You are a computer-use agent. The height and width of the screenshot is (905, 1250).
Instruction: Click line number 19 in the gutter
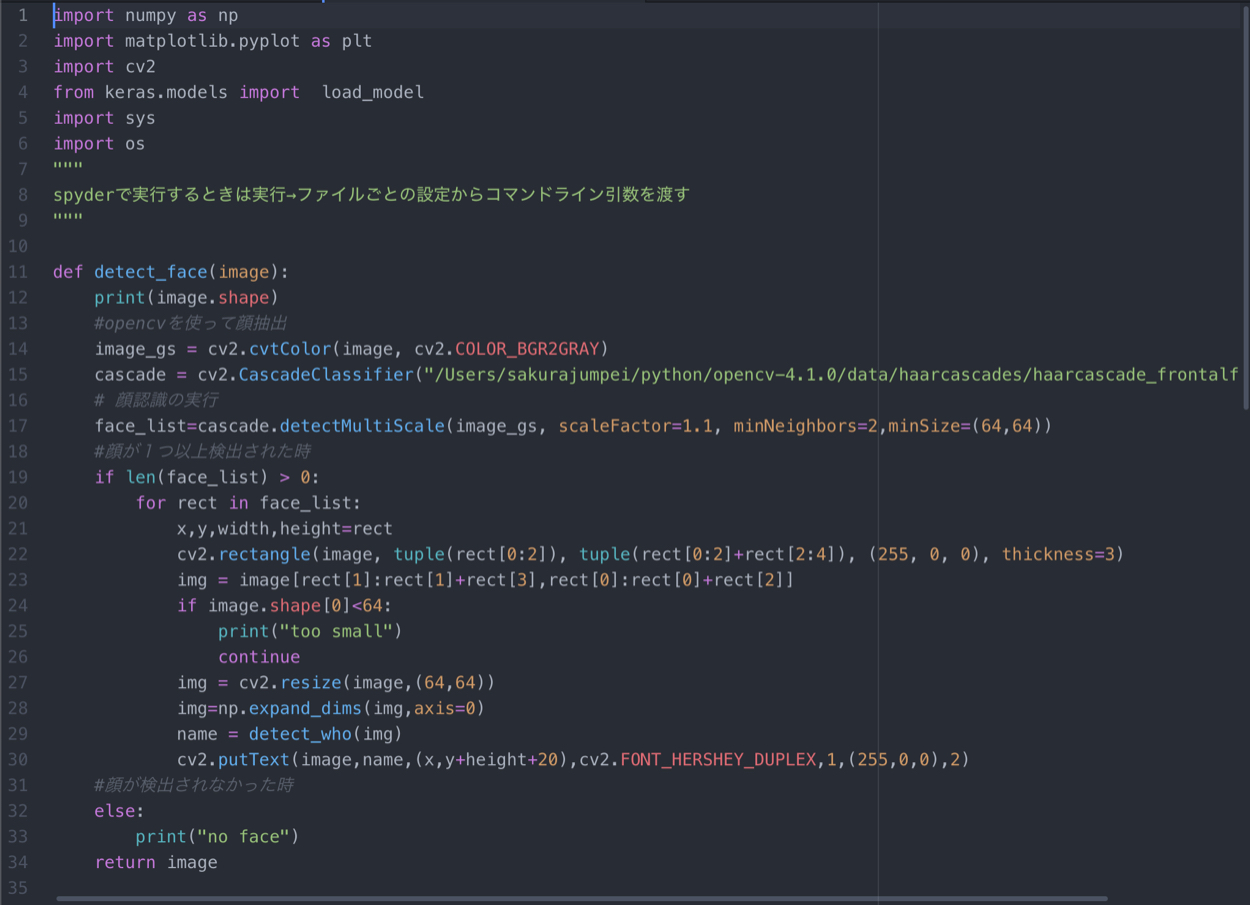[x=18, y=477]
